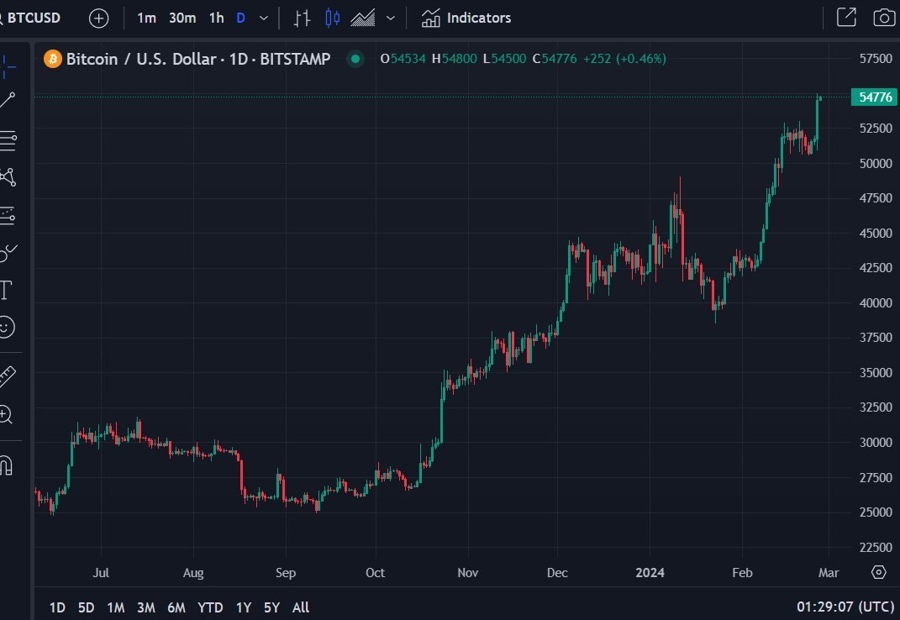Click the 54776 current price label
The width and height of the screenshot is (900, 620).
pos(875,97)
